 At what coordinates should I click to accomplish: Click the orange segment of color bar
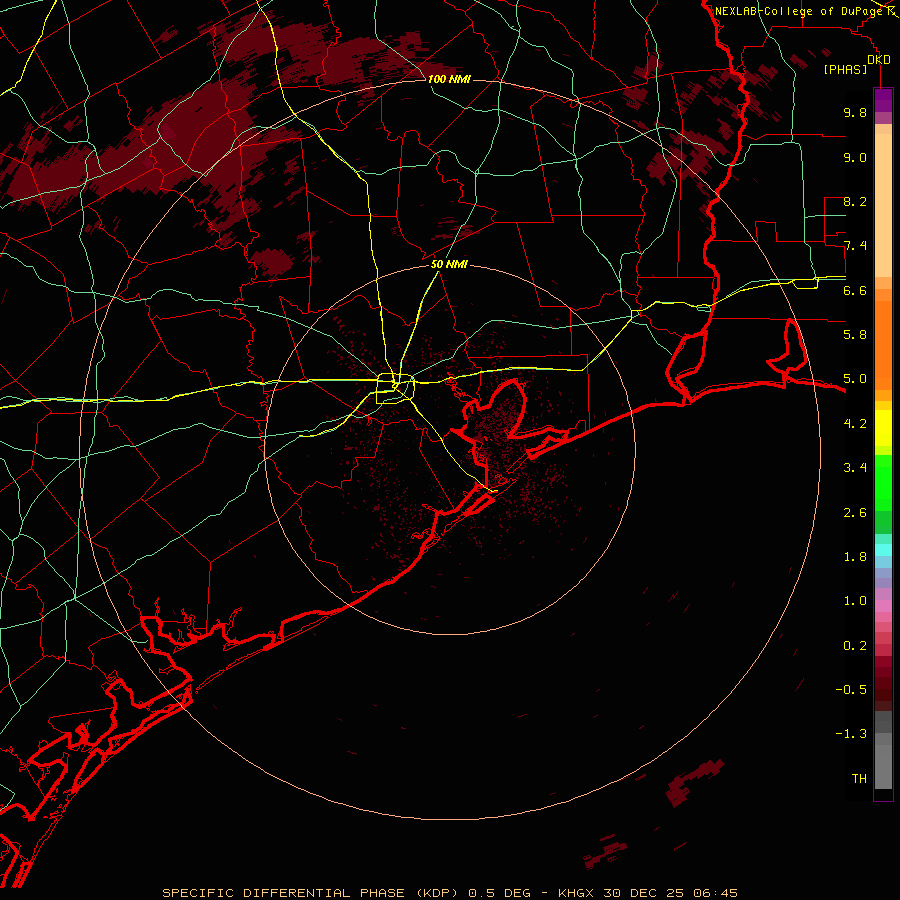(x=883, y=344)
